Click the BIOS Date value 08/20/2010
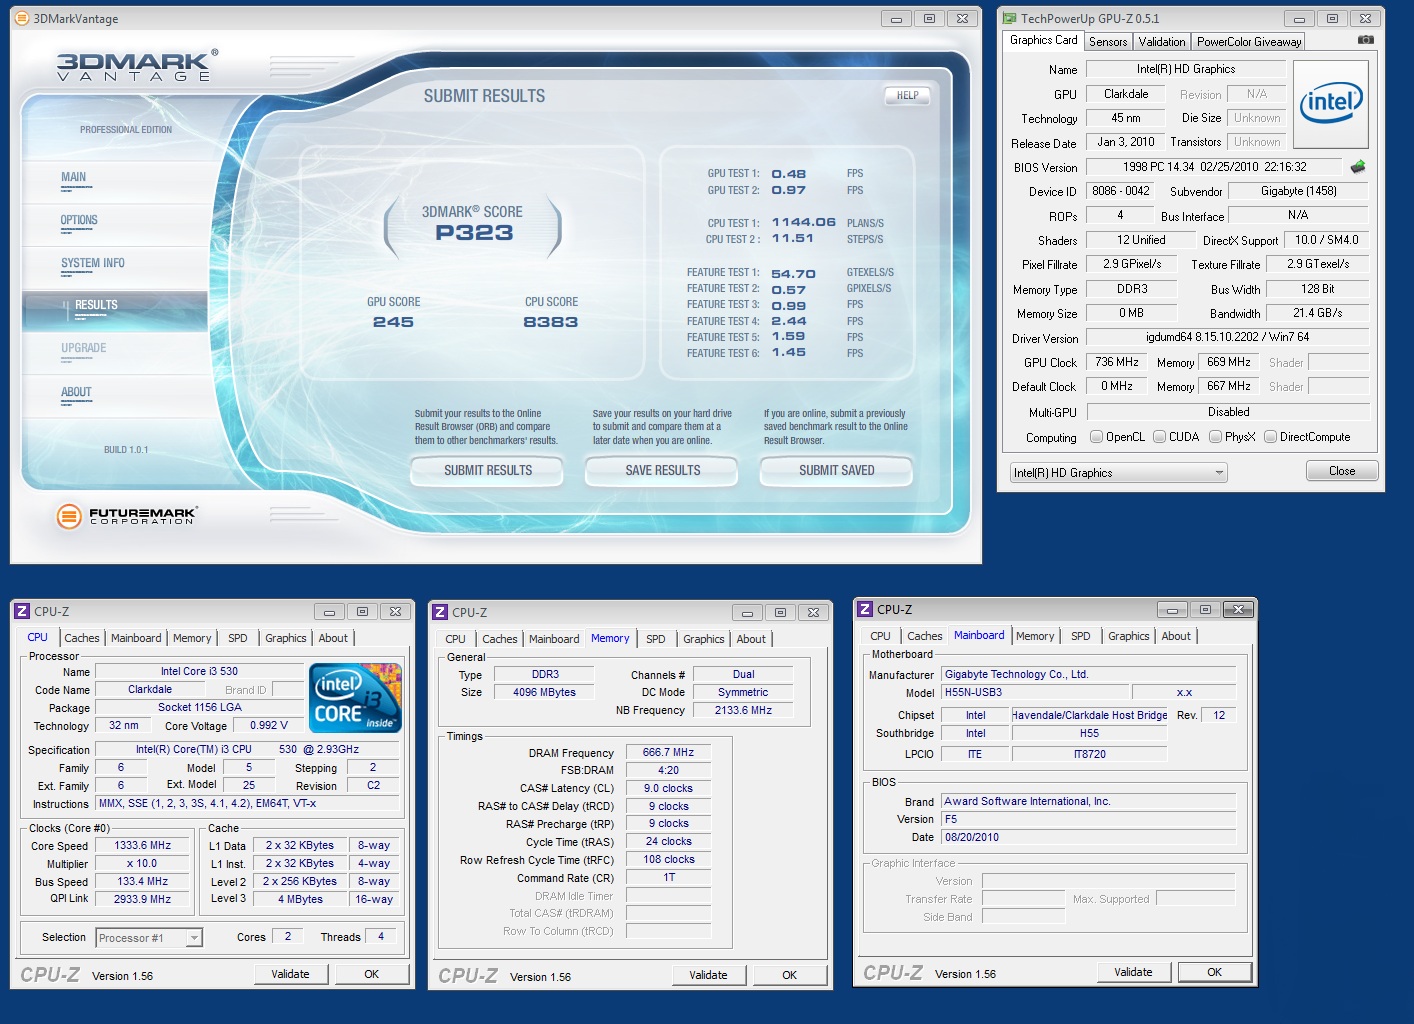 tap(1089, 838)
